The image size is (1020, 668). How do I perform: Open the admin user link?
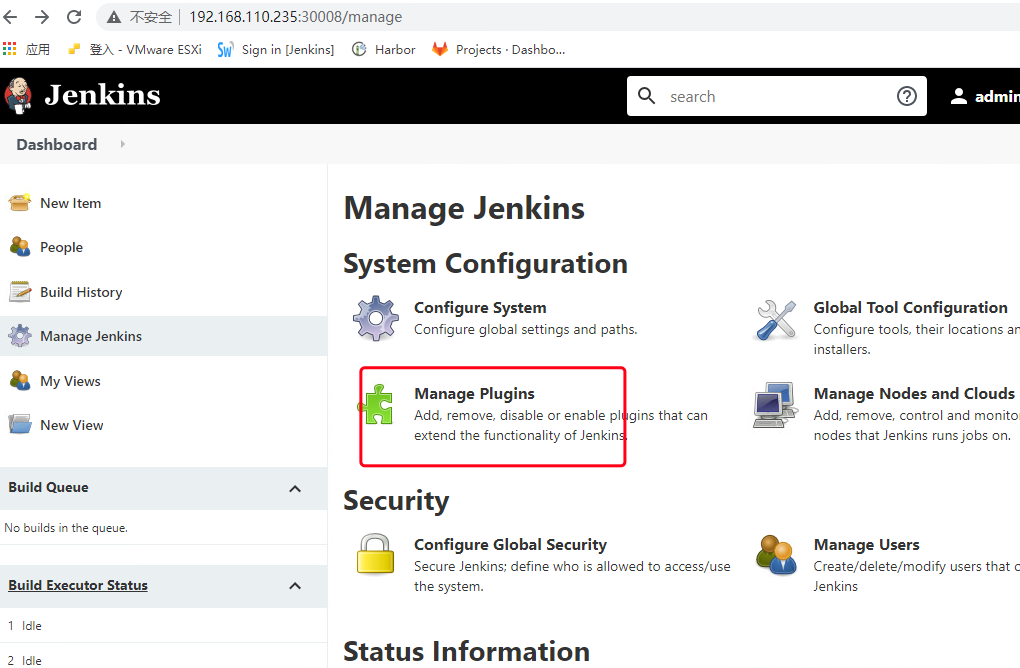pos(997,96)
